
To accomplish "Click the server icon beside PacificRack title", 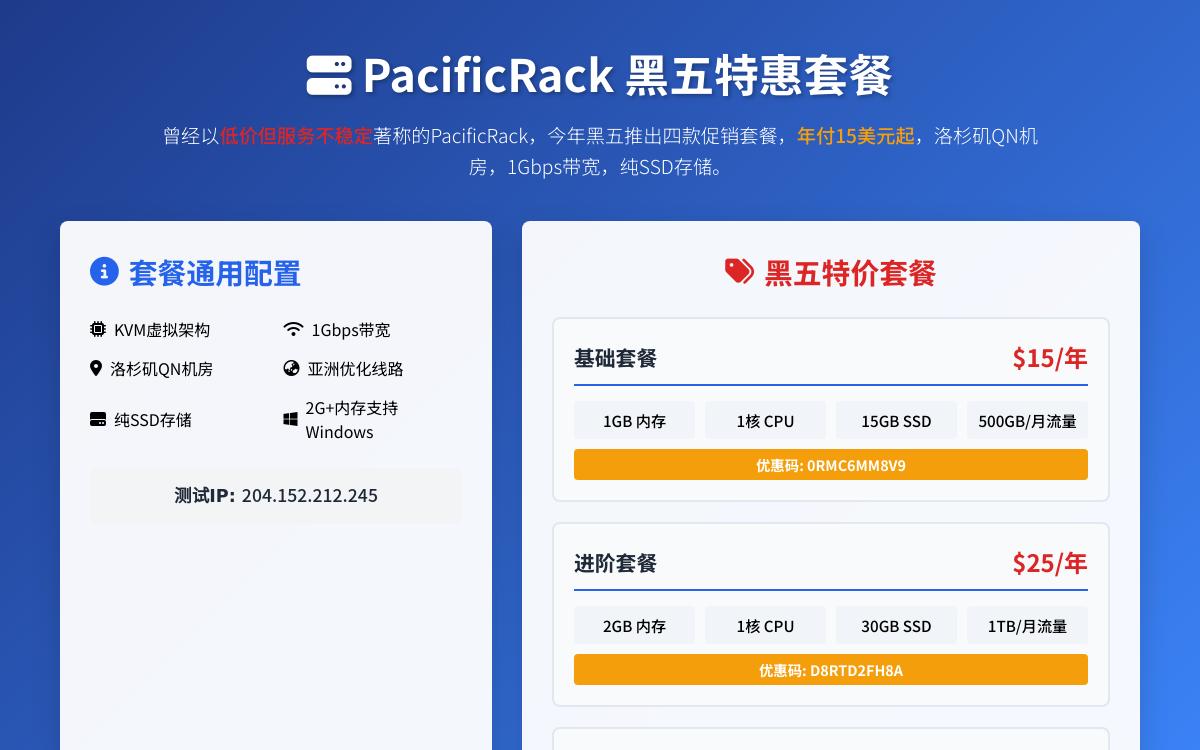I will pyautogui.click(x=330, y=74).
